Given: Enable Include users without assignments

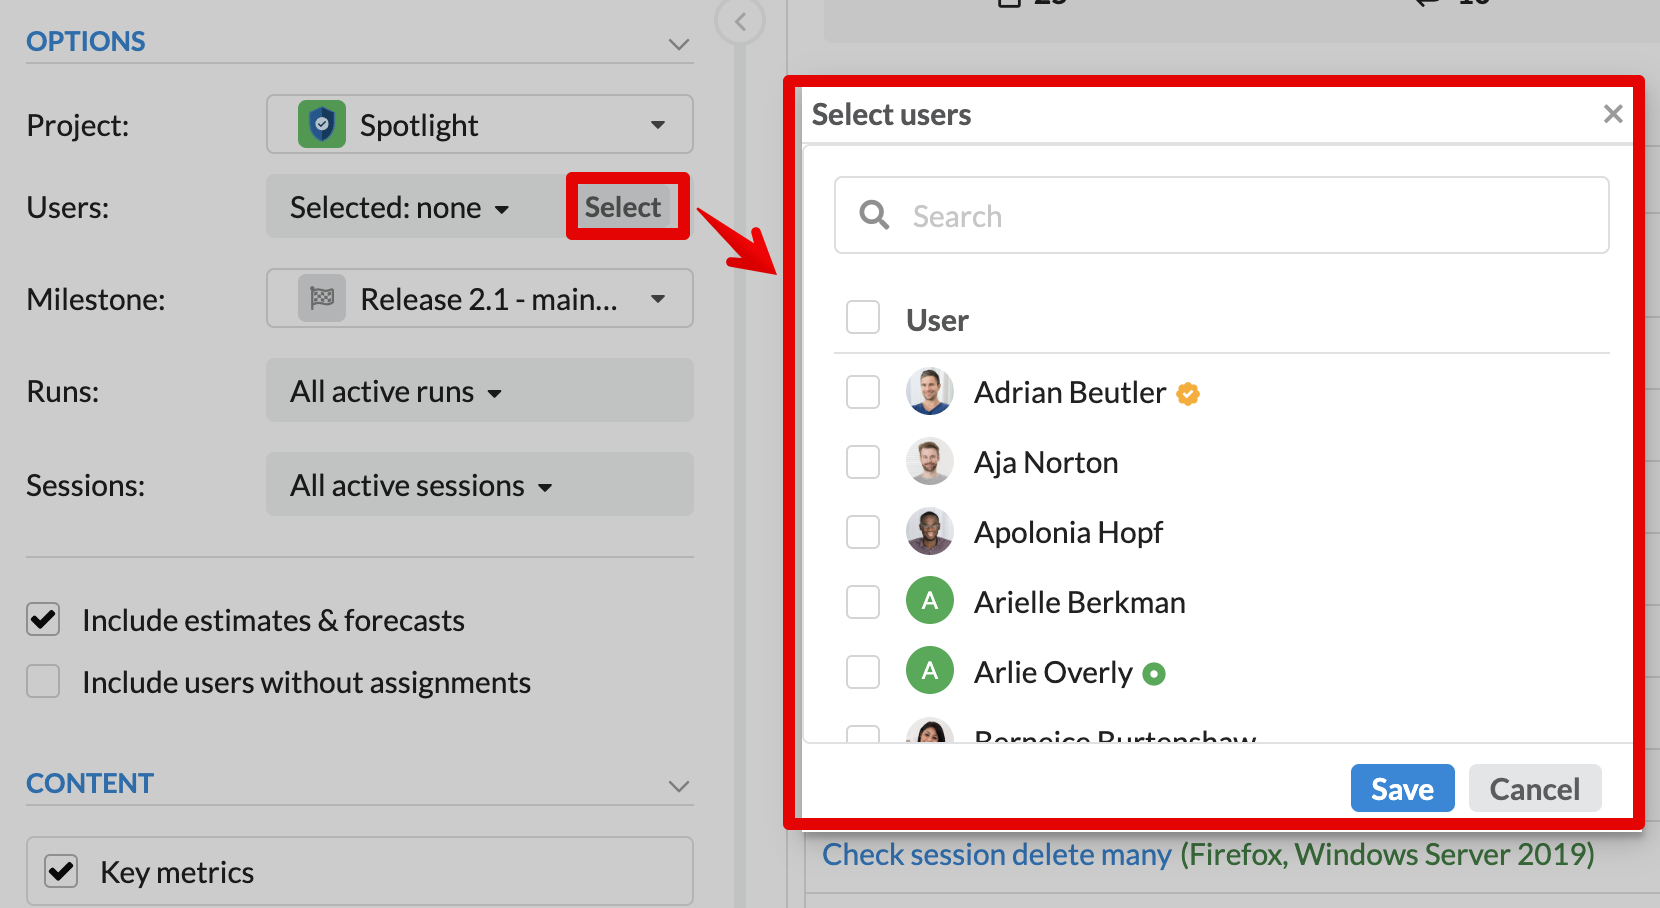Looking at the screenshot, I should [x=43, y=681].
